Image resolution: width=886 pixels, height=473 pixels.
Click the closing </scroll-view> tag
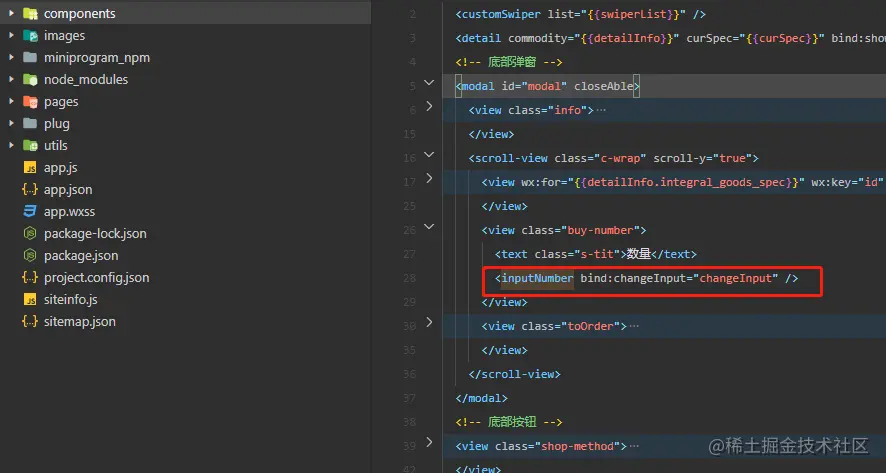click(515, 374)
